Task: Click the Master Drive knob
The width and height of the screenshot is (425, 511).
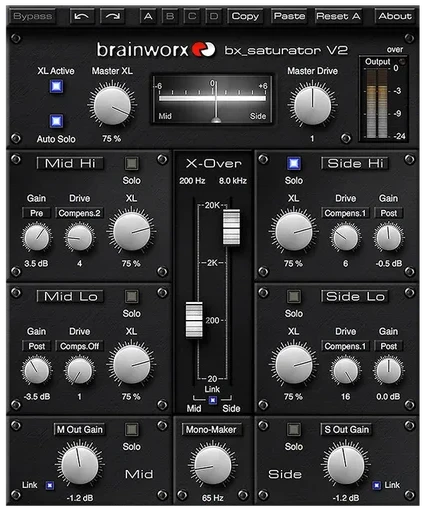Action: [312, 106]
